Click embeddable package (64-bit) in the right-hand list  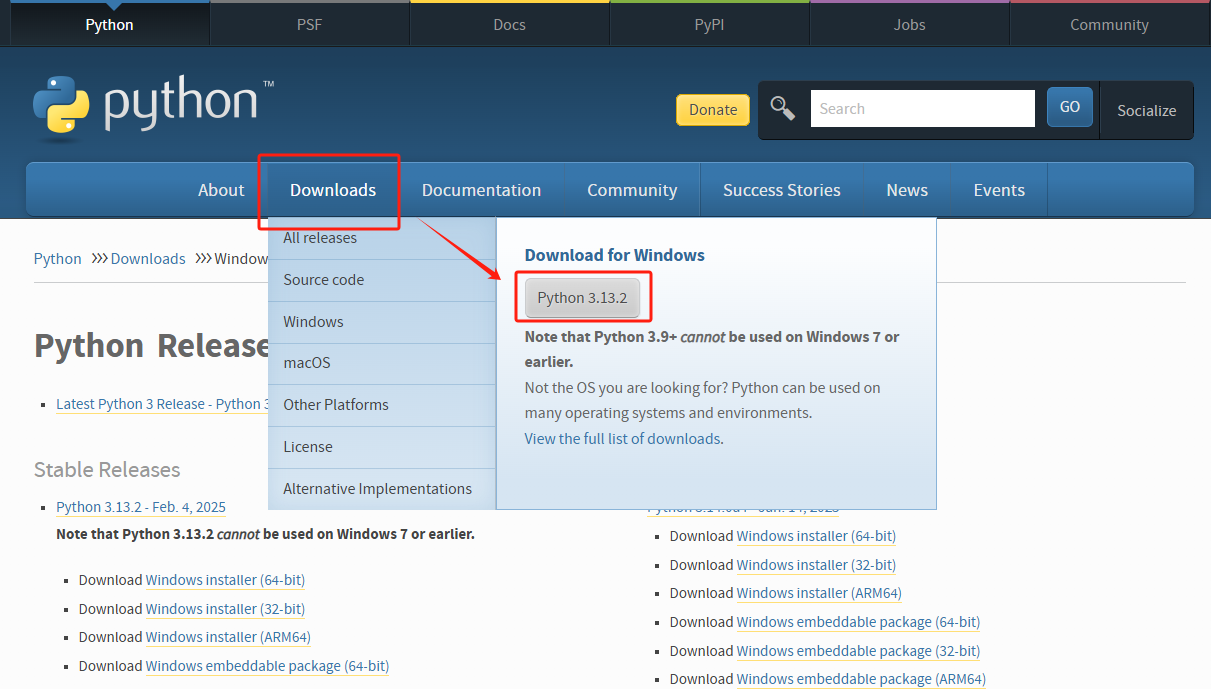[x=858, y=622]
